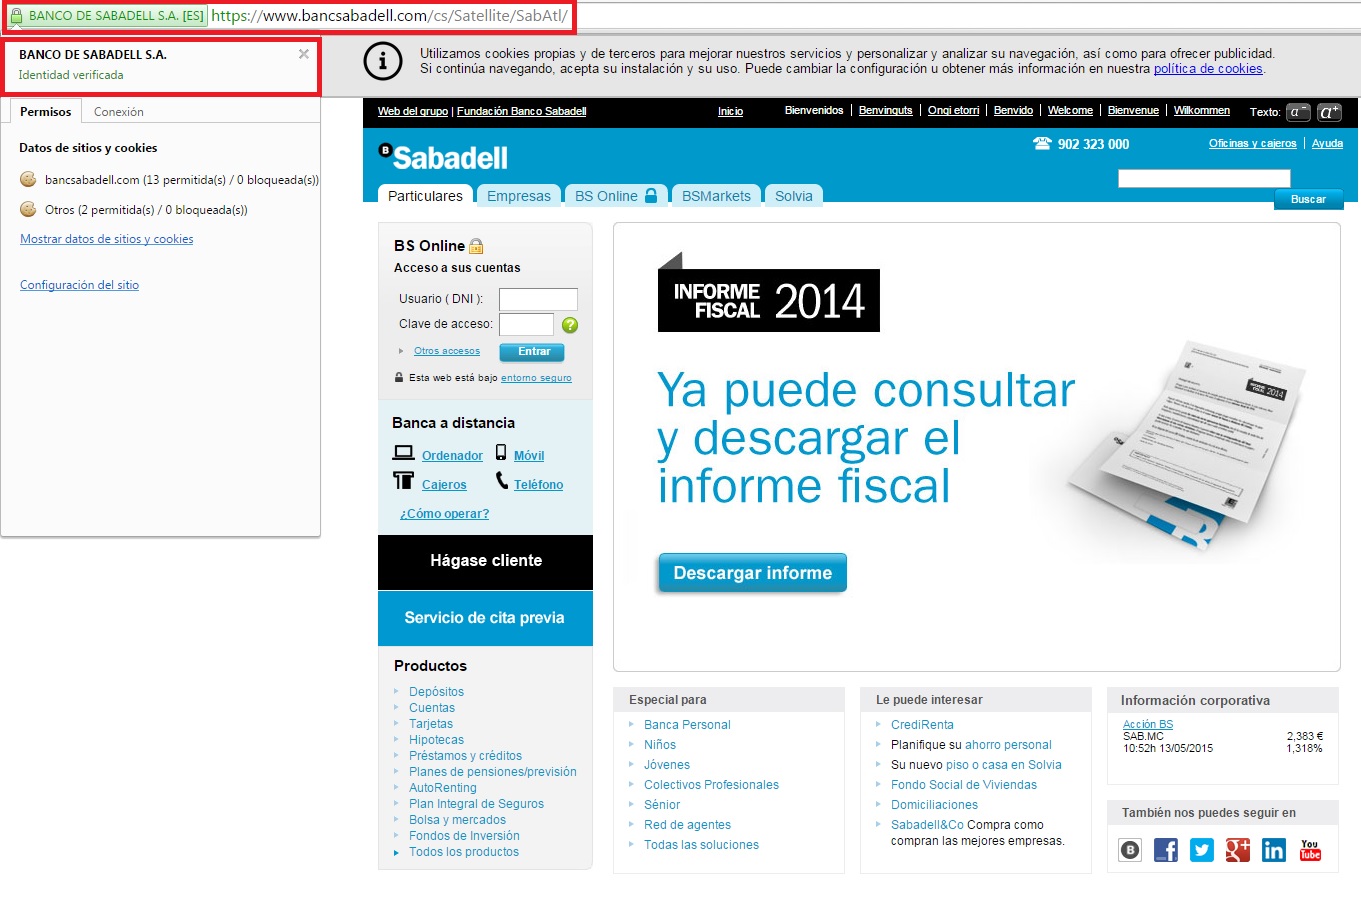Open the Particulares tab
The height and width of the screenshot is (901, 1361).
pyautogui.click(x=425, y=196)
